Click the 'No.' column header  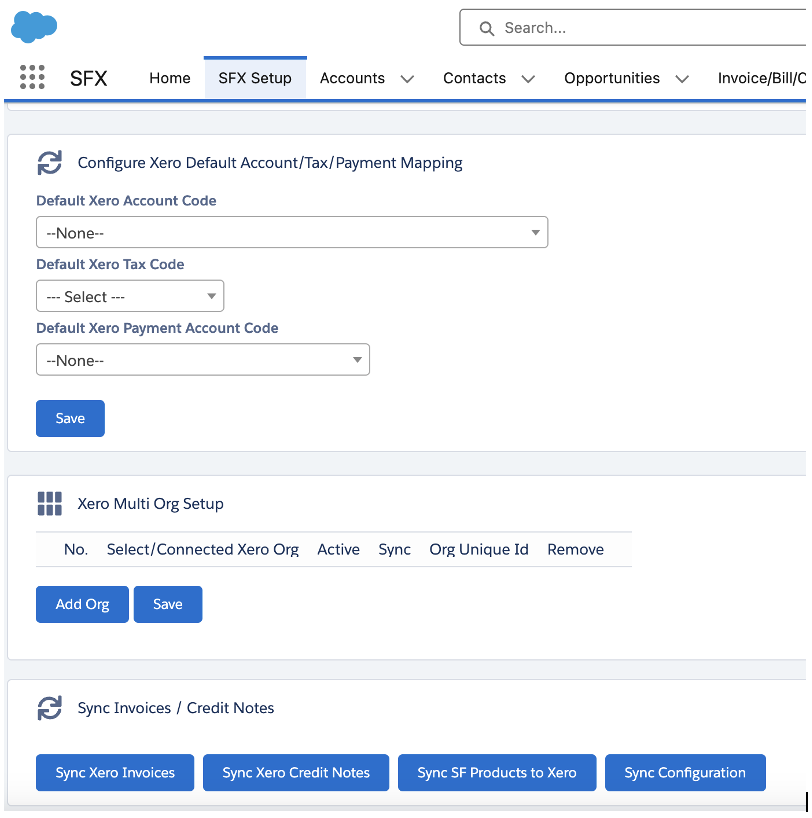click(76, 549)
